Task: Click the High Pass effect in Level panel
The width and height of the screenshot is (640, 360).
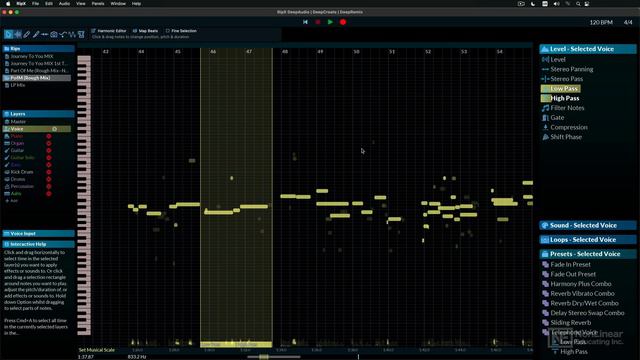Action: (x=560, y=98)
